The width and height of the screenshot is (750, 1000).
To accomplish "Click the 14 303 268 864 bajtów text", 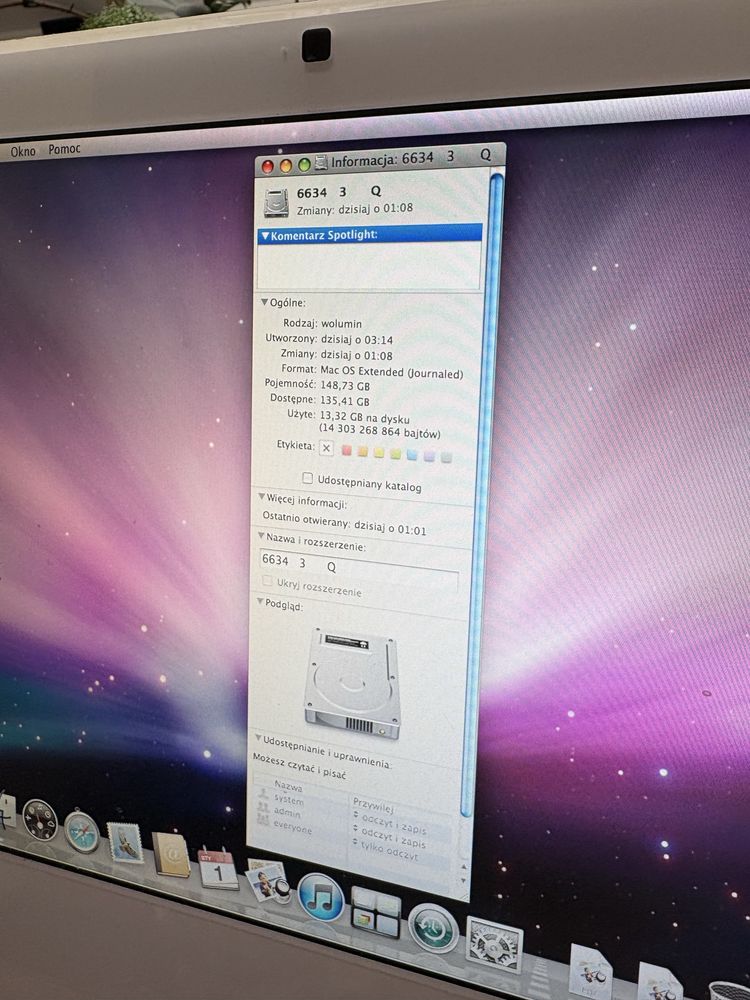I will click(x=379, y=432).
